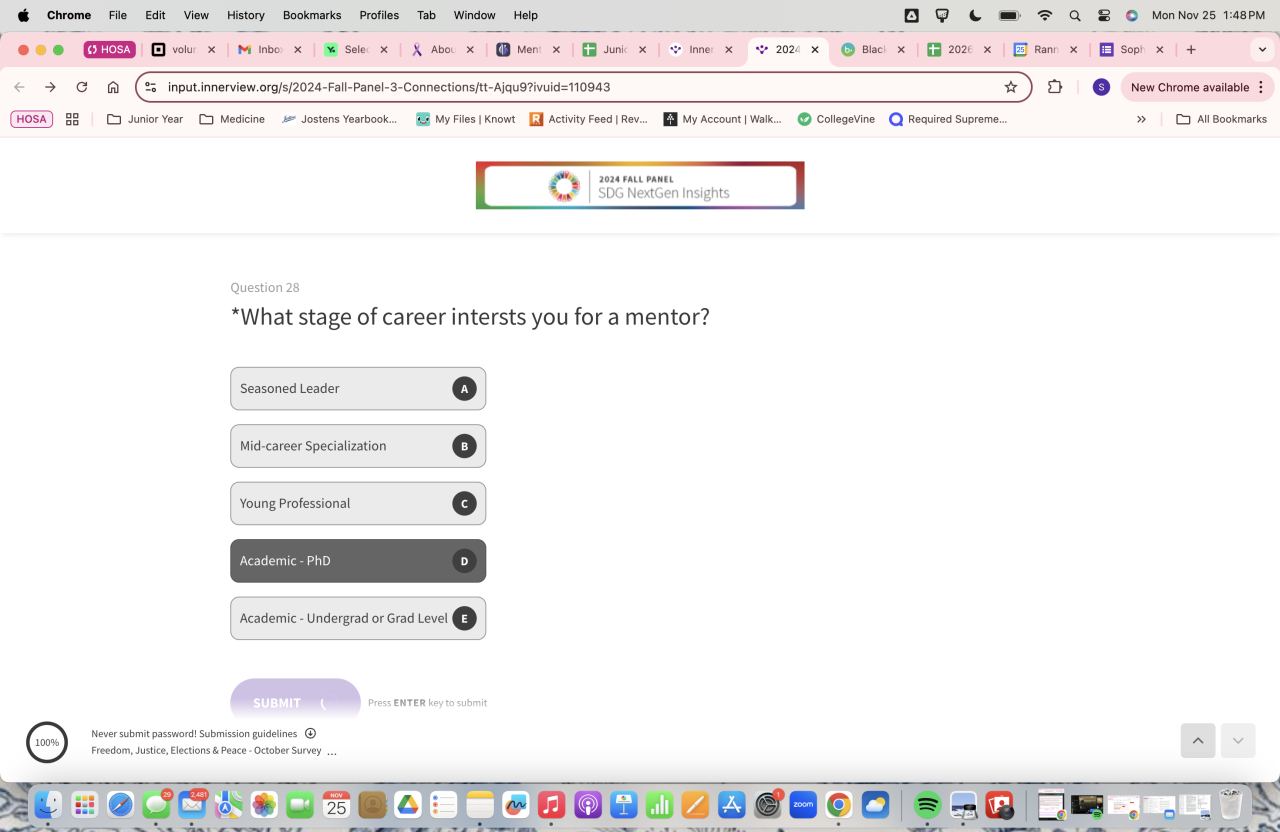Open Photos from the dock
Viewport: 1280px width, 832px height.
264,804
